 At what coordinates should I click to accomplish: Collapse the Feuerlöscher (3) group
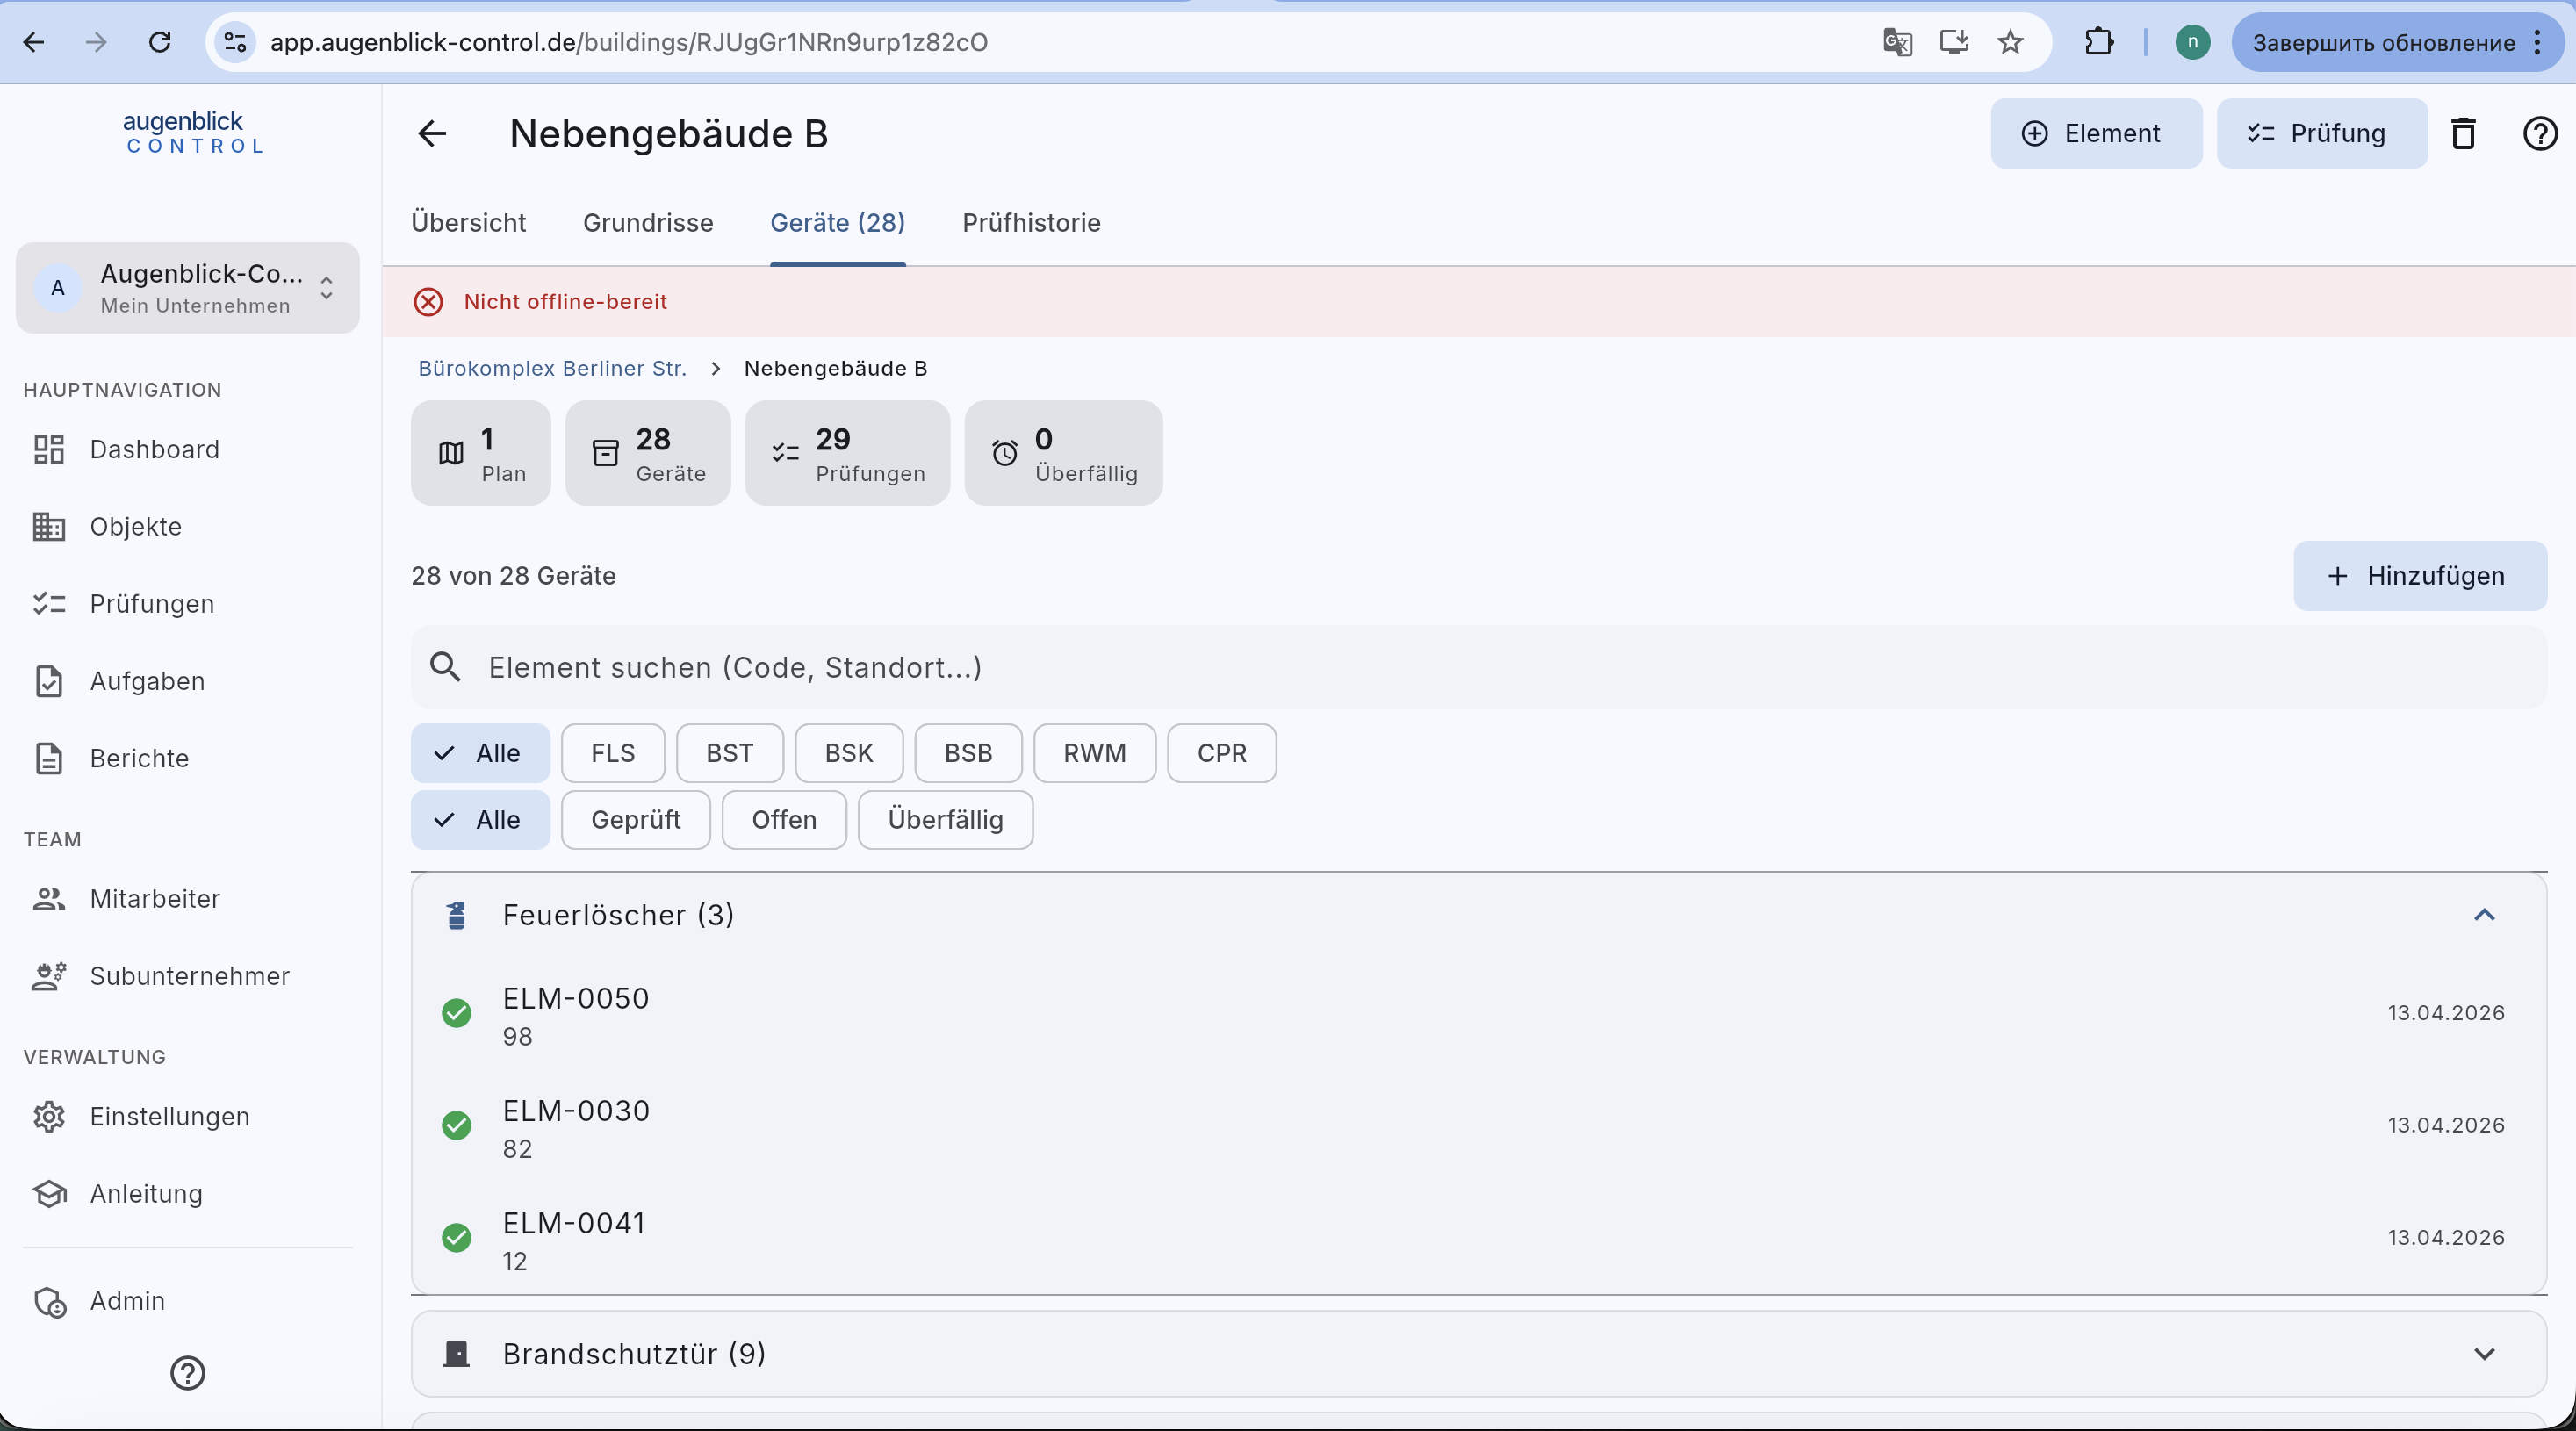(x=2484, y=915)
